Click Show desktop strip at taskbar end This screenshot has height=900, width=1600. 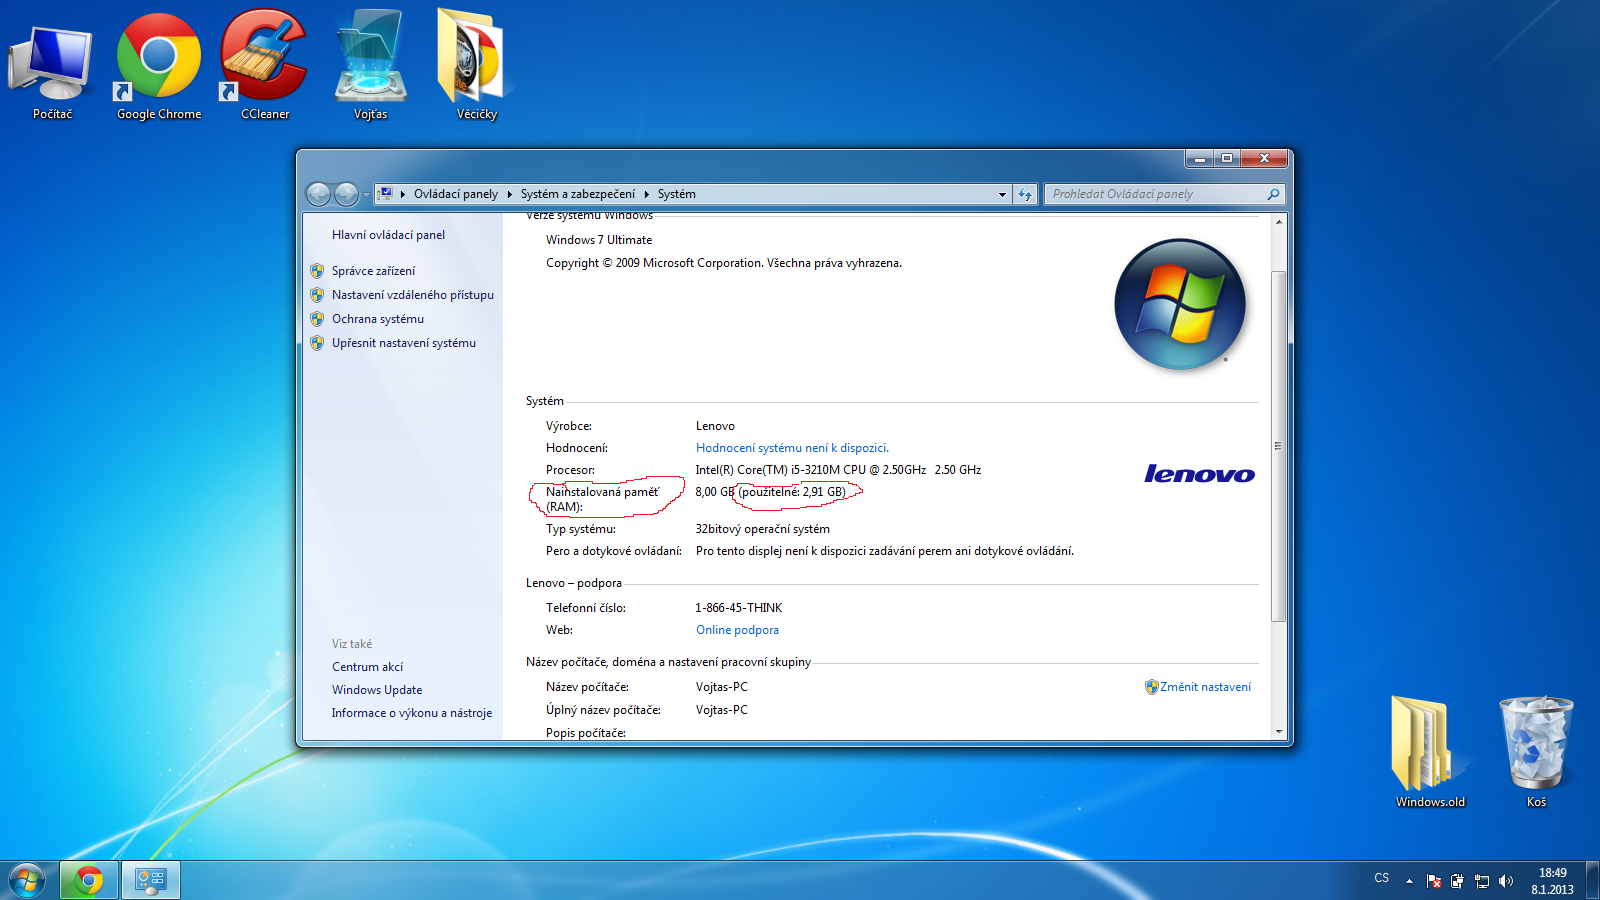click(1592, 880)
